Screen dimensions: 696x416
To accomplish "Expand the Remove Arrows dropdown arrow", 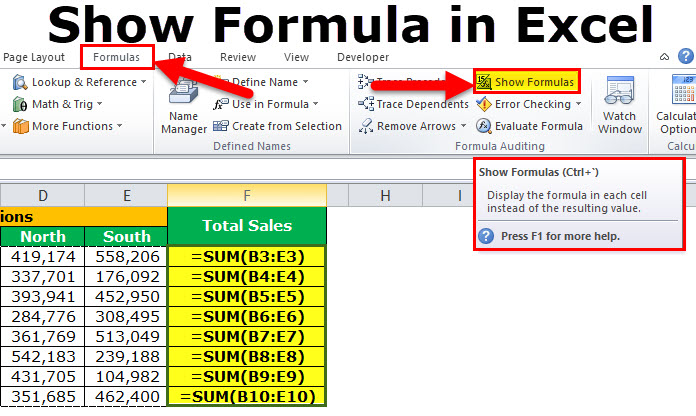I will click(463, 126).
